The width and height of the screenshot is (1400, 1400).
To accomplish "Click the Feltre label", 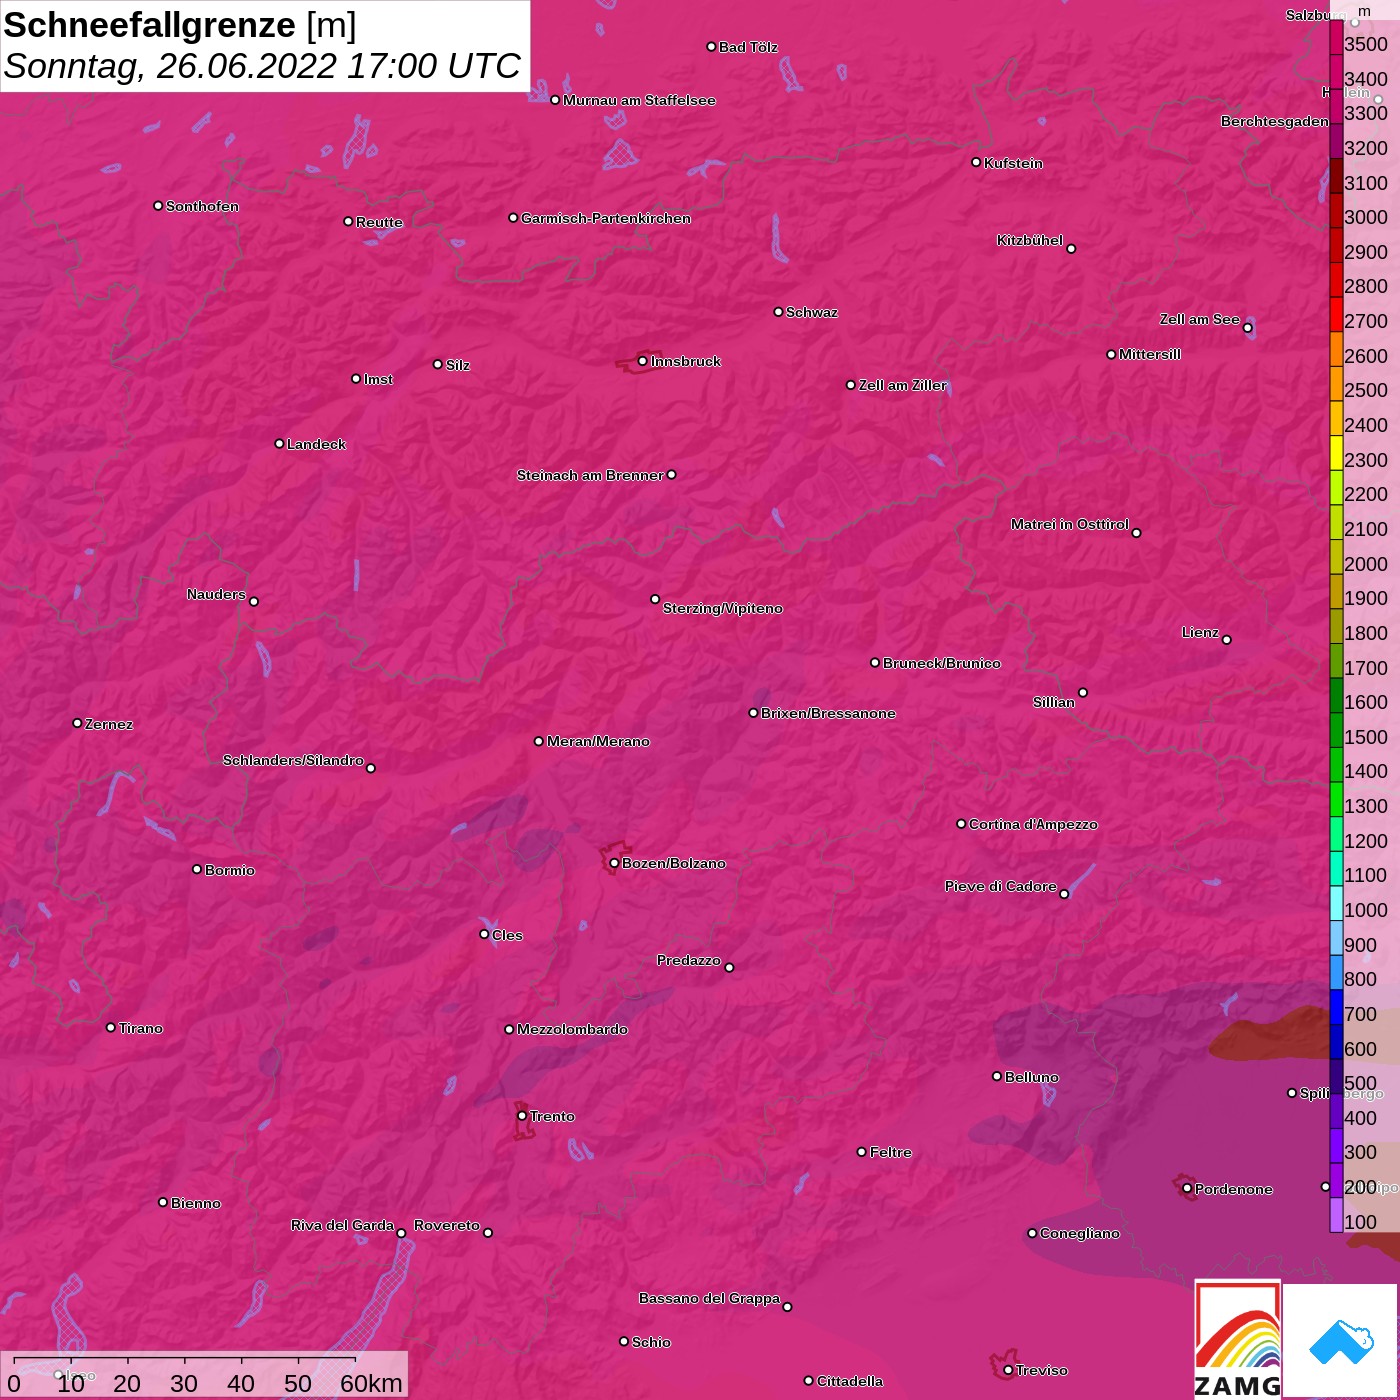I will (x=891, y=1152).
